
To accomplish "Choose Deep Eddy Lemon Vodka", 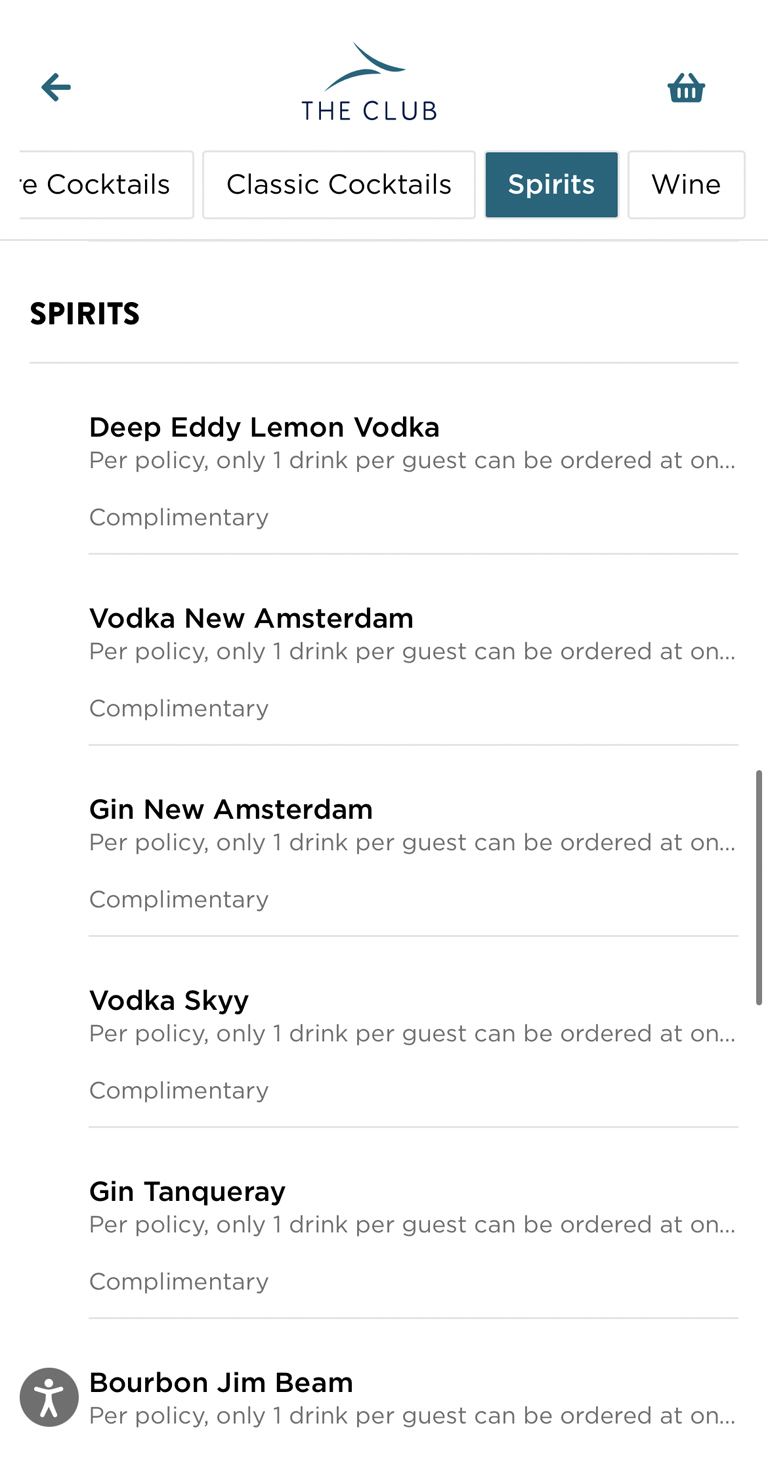I will click(264, 428).
